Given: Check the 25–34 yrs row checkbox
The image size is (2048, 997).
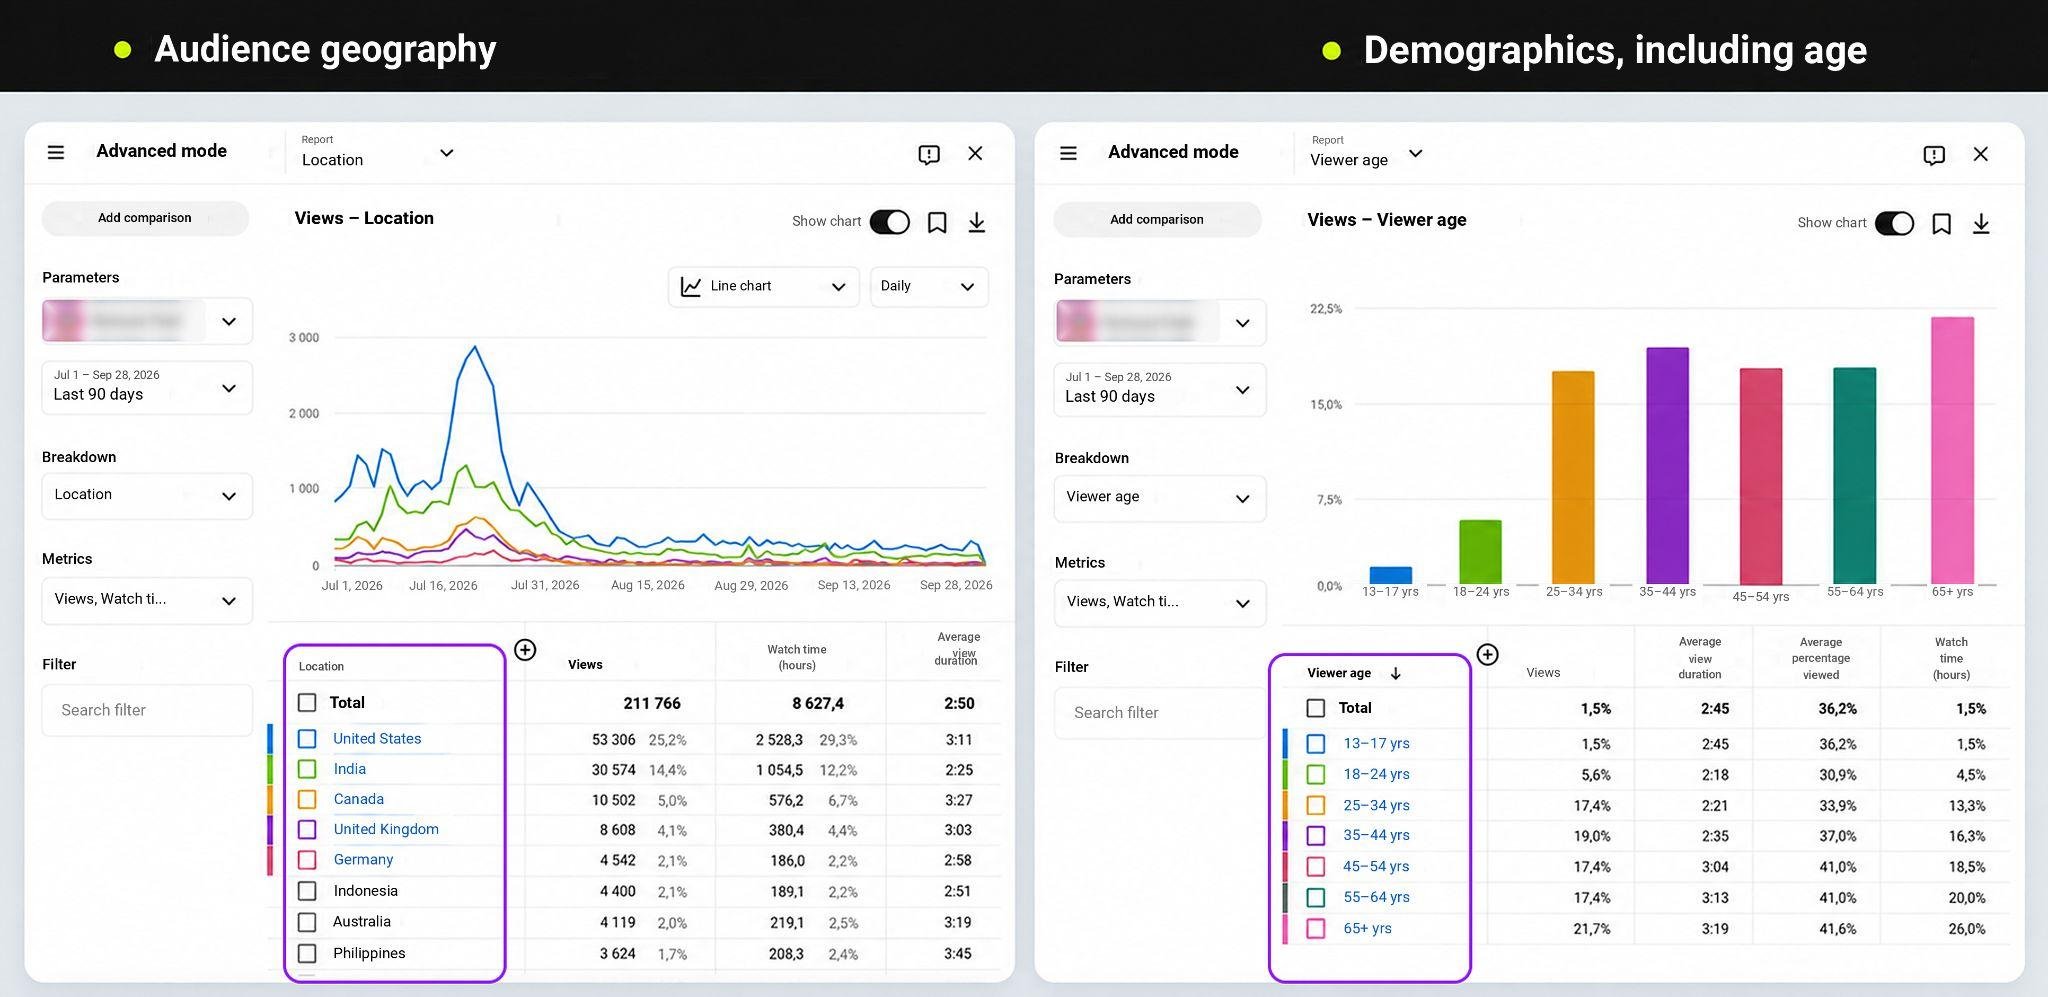Looking at the screenshot, I should 1316,805.
